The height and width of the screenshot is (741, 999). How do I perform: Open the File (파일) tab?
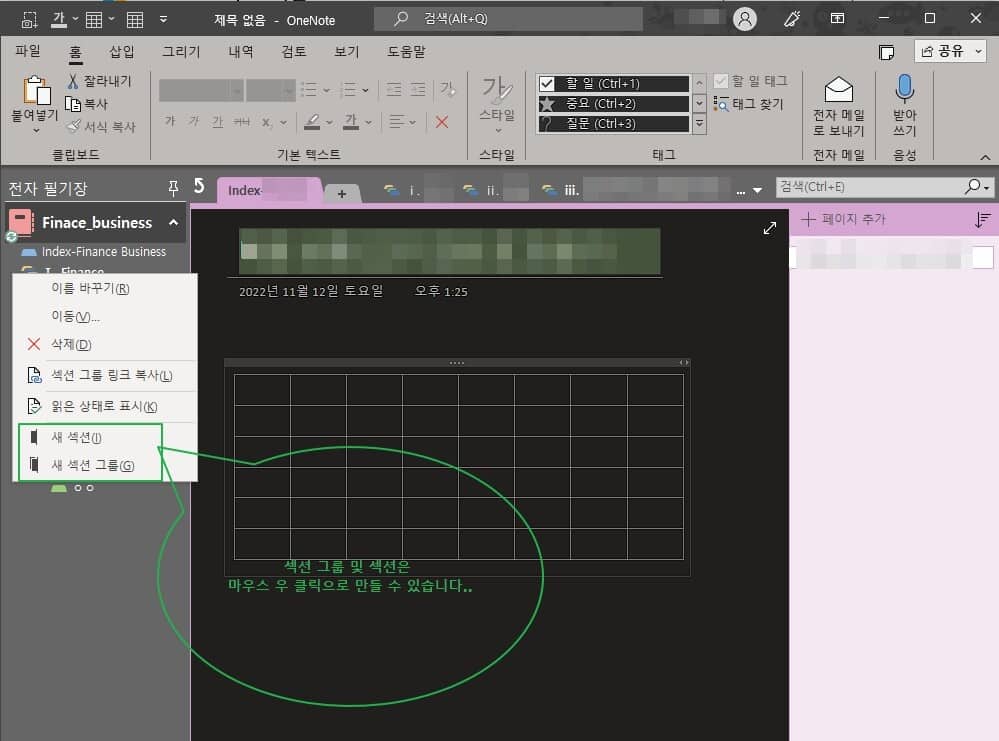[27, 51]
